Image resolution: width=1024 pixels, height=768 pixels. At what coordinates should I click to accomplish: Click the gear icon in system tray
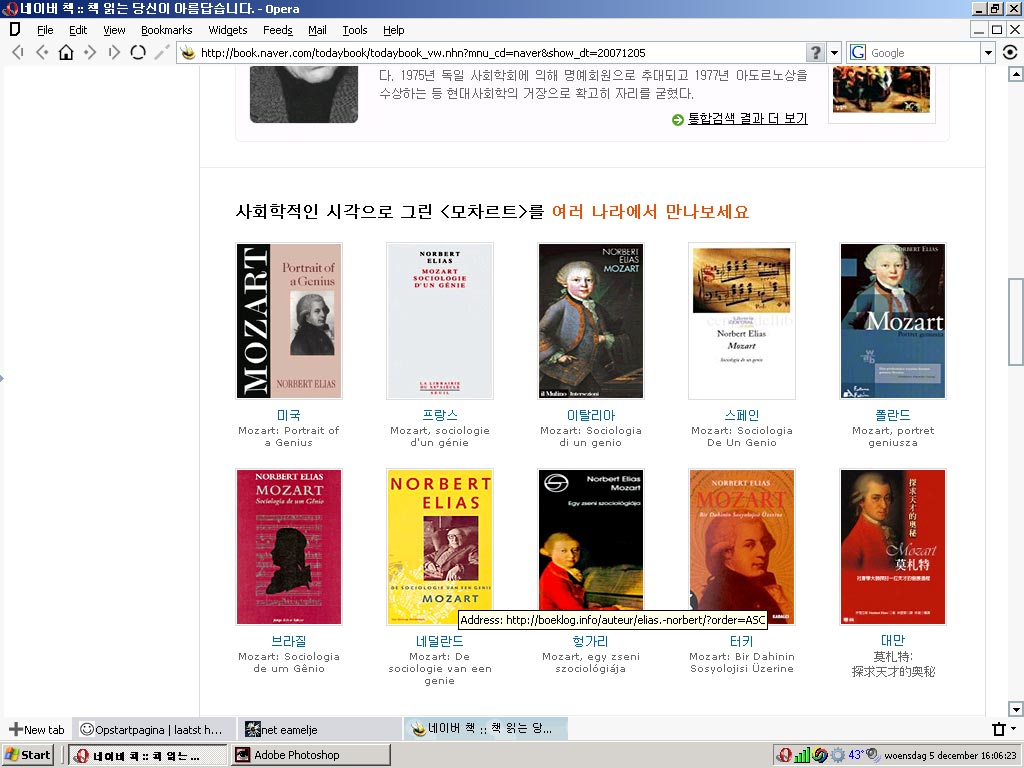pos(838,756)
